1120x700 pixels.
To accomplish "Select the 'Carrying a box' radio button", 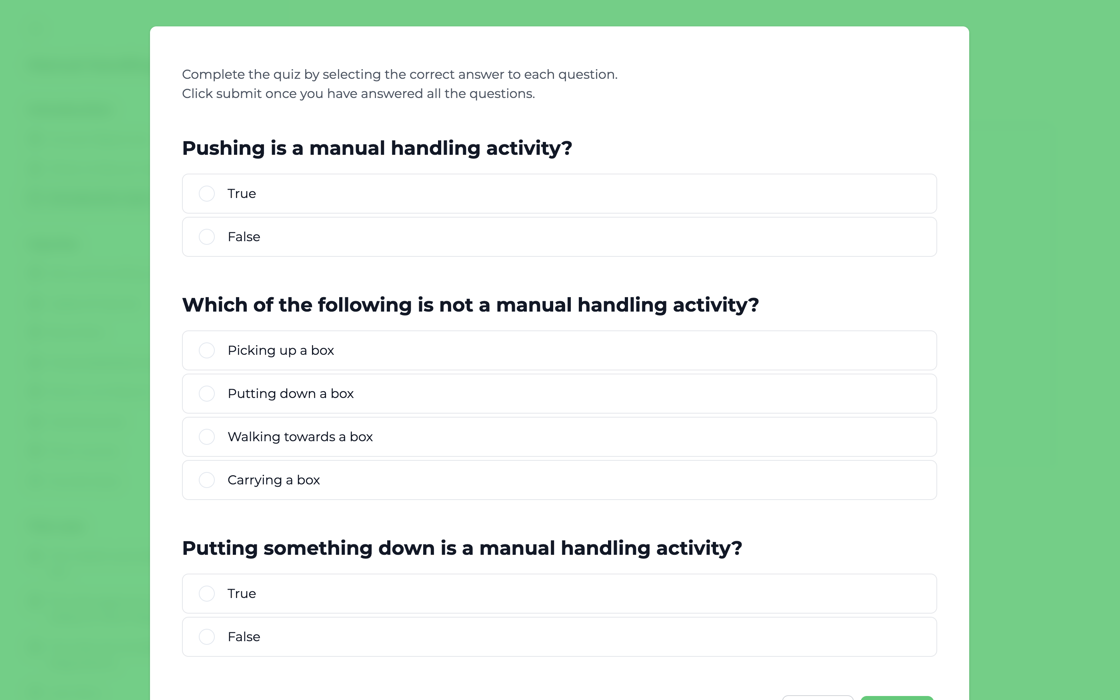I will click(x=206, y=480).
